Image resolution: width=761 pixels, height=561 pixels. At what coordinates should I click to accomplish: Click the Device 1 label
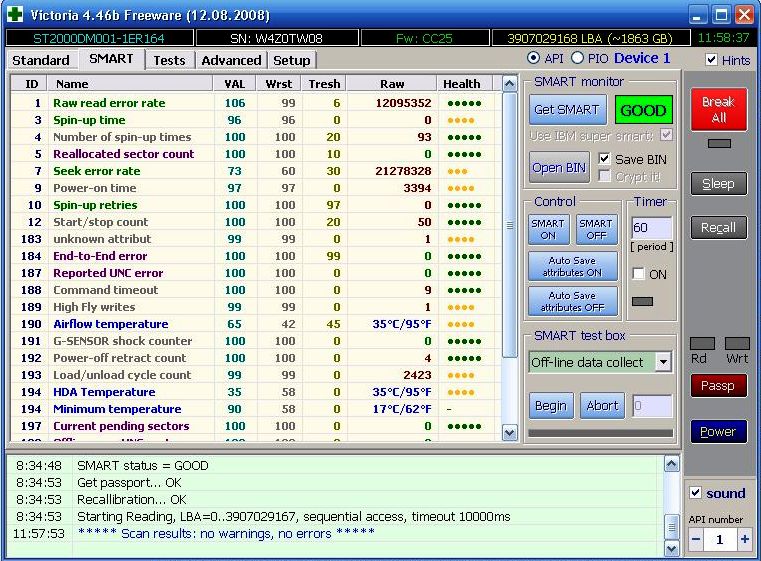click(x=642, y=58)
